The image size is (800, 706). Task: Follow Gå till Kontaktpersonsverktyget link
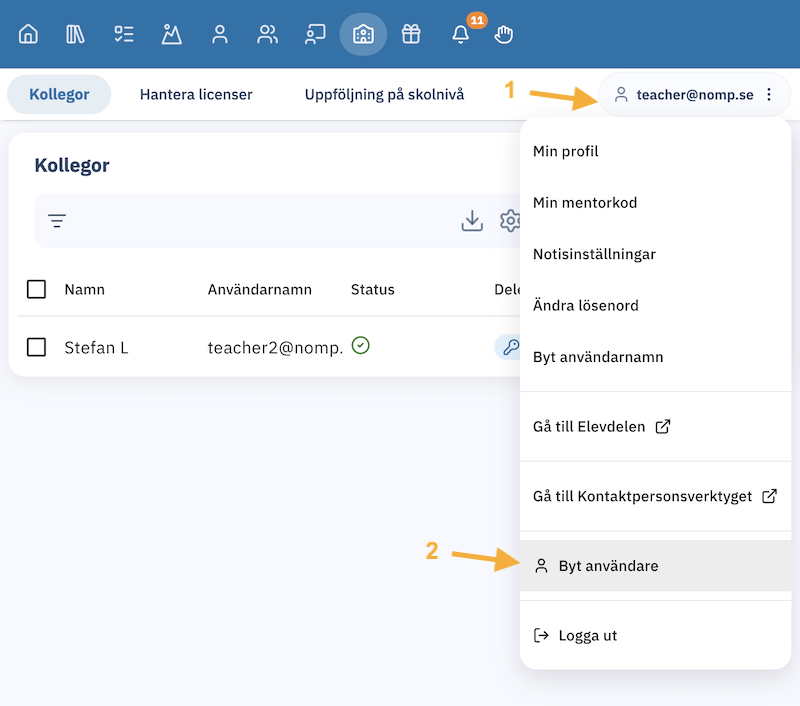[655, 496]
